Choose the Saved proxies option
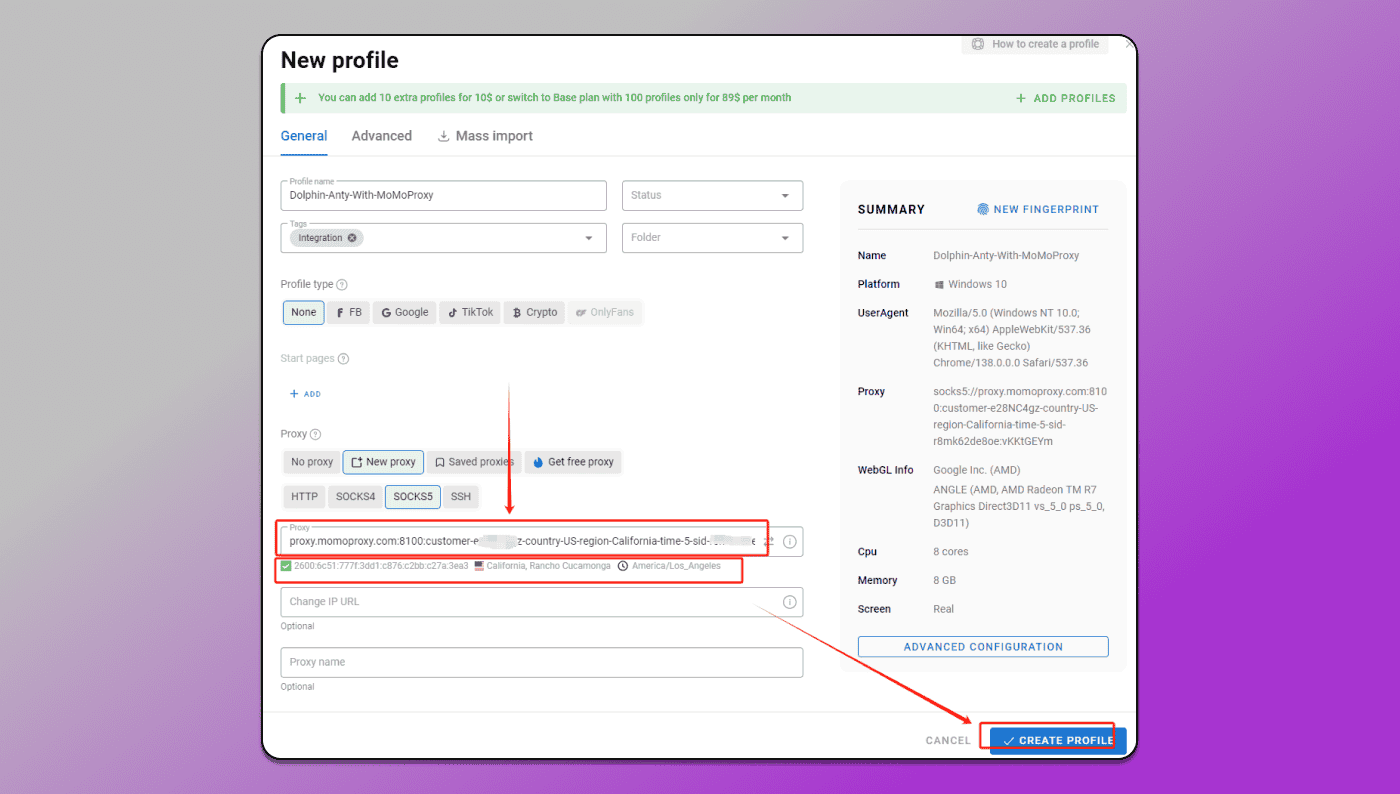1400x794 pixels. pyautogui.click(x=474, y=462)
